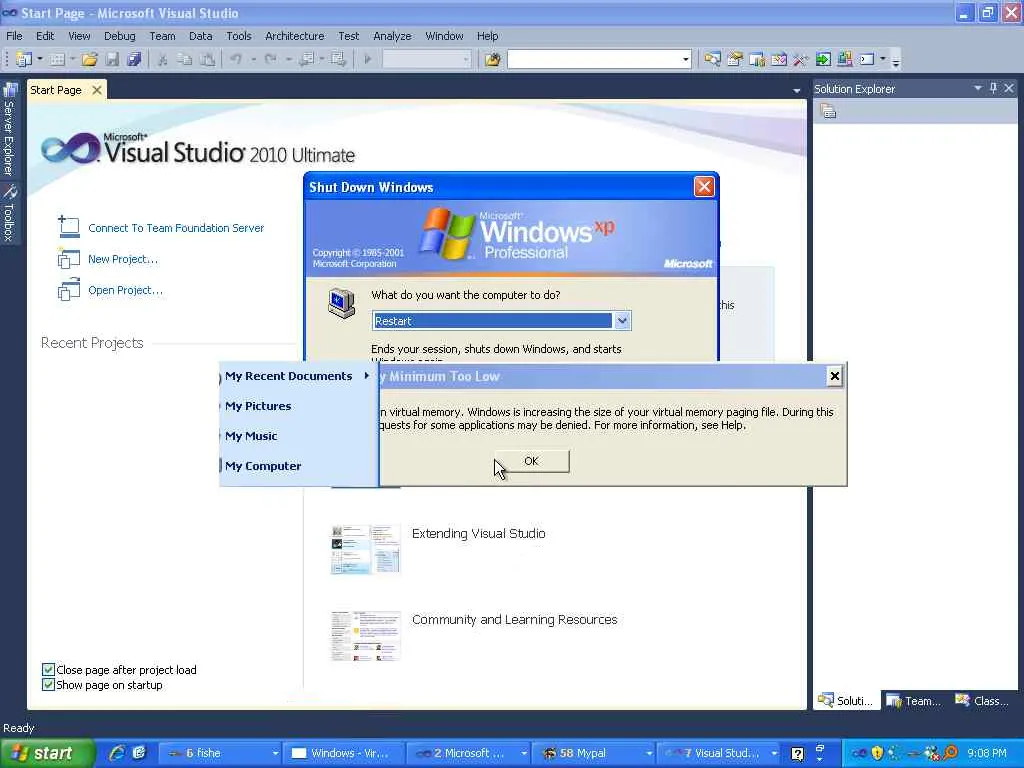The height and width of the screenshot is (768, 1024).
Task: Click the New Project toolbar icon
Action: (24, 59)
